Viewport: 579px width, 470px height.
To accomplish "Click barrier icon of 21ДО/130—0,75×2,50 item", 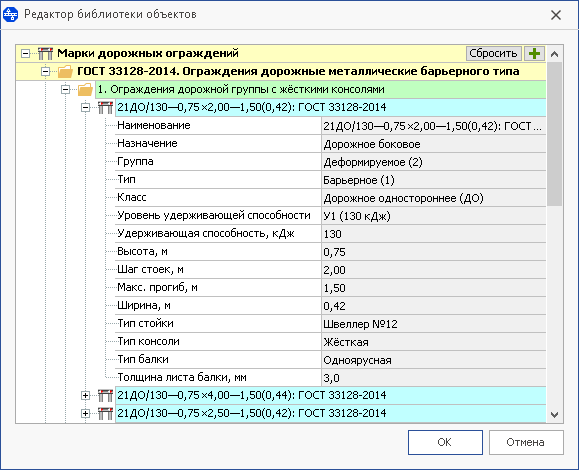I will (x=105, y=414).
